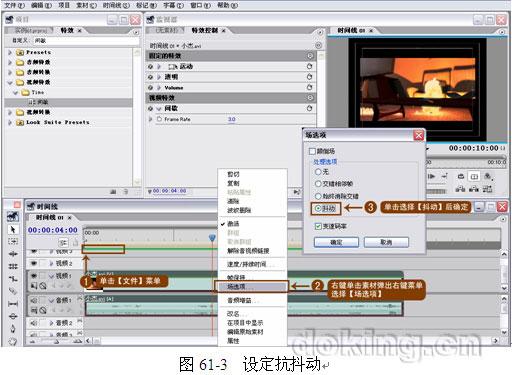The width and height of the screenshot is (512, 375).
Task: Reset the 透明 effect
Action: [x=309, y=77]
